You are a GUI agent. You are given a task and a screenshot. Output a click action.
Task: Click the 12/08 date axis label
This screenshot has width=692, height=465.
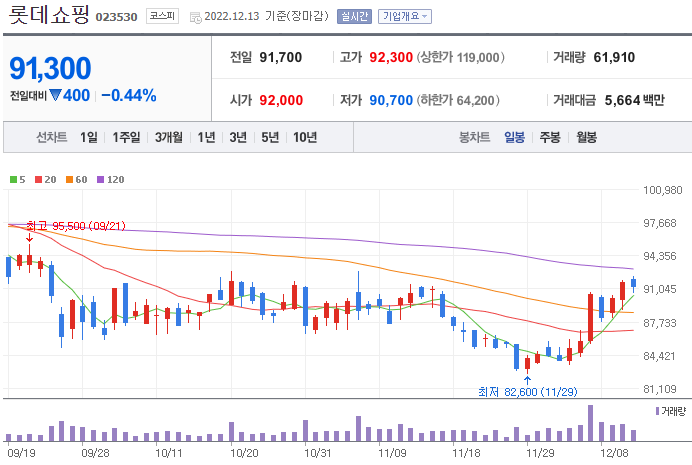[x=614, y=453]
